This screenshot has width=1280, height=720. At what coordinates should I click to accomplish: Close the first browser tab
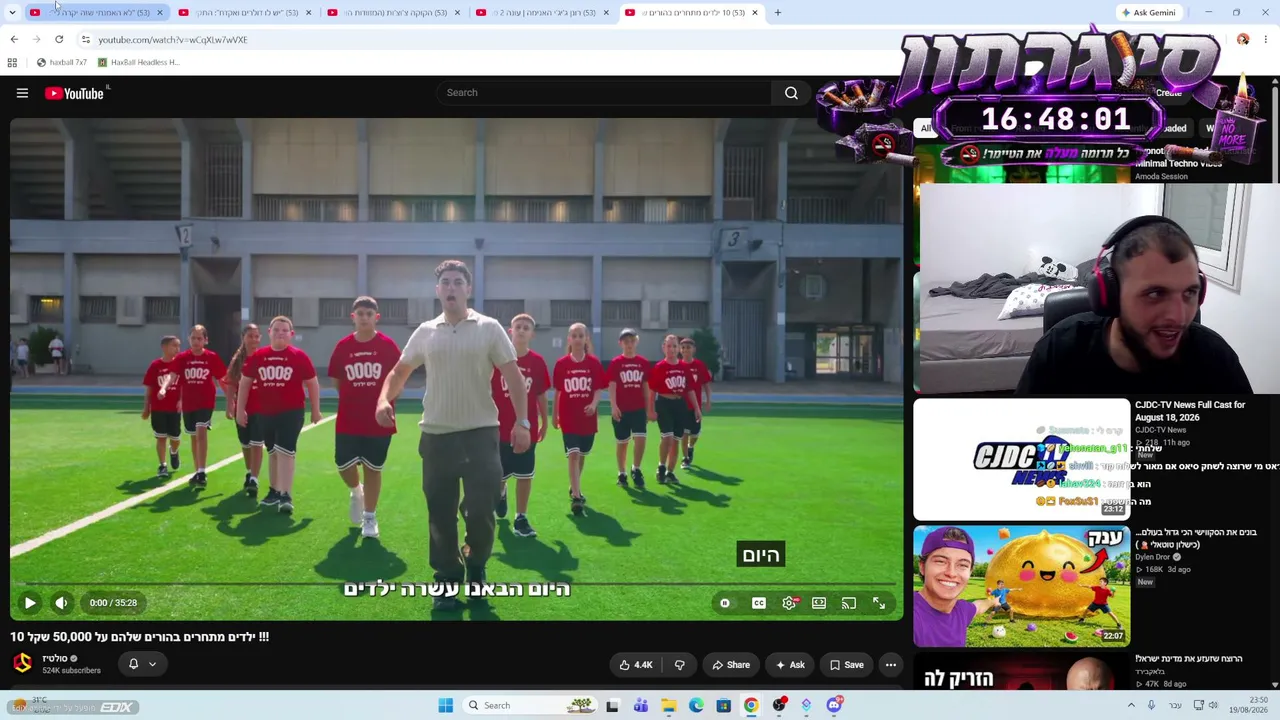click(159, 13)
